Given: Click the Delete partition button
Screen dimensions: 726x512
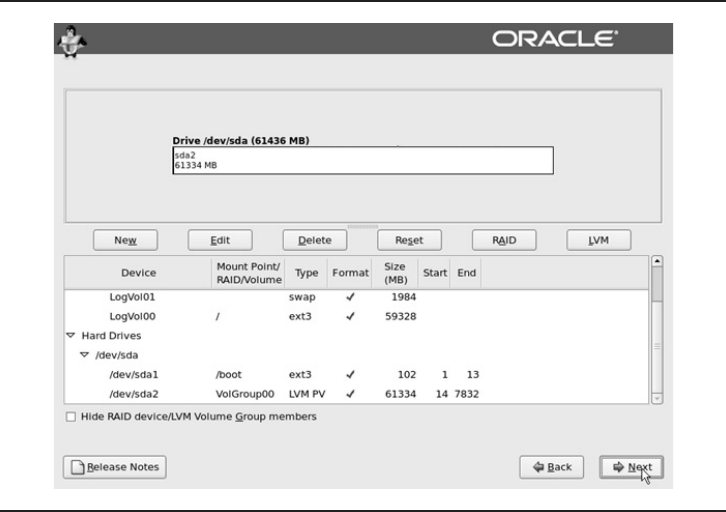Looking at the screenshot, I should 315,240.
